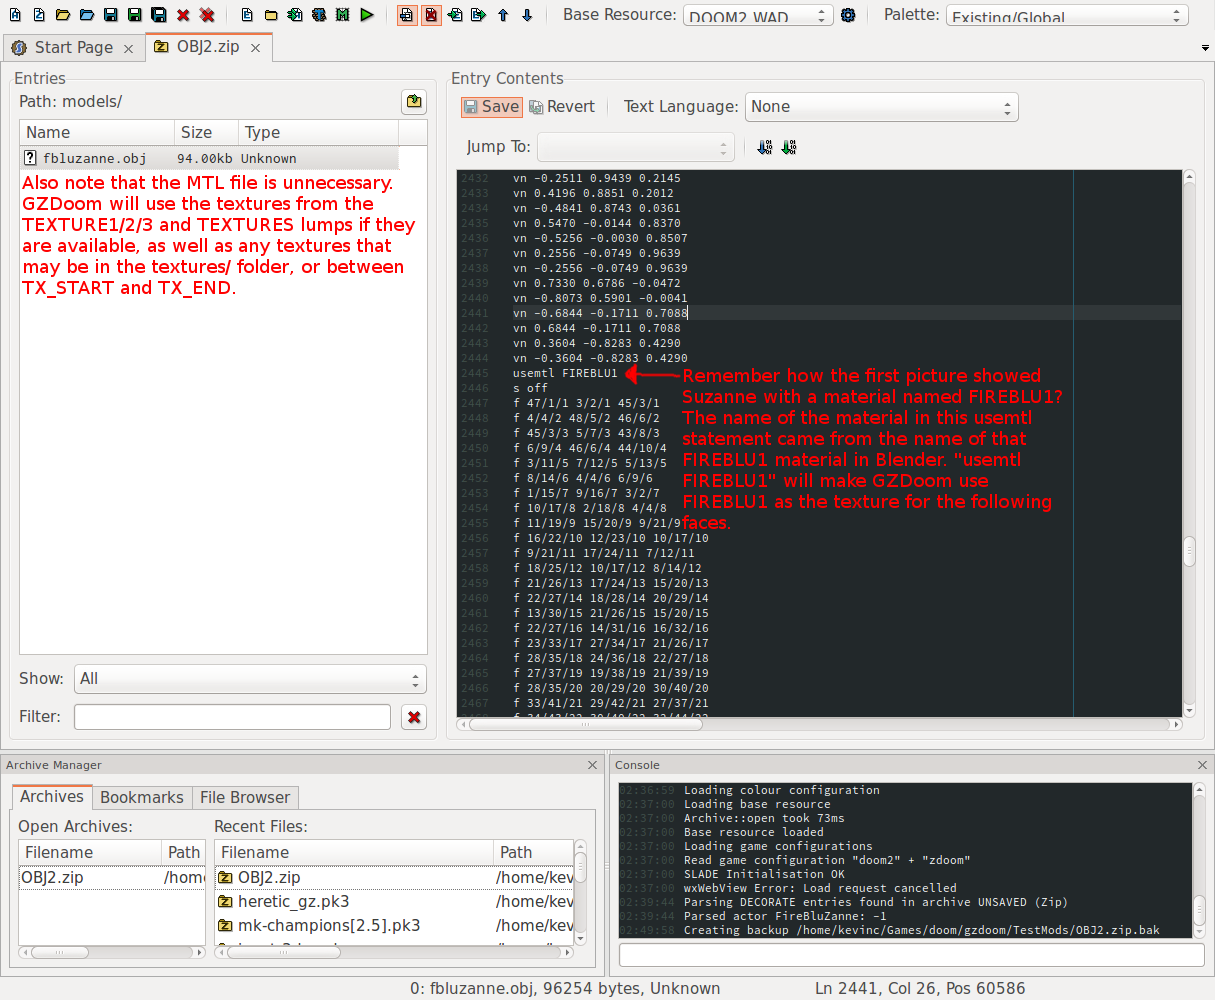Click the green arrow binary icon
Screen dimensions: 1215x1000
pyautogui.click(x=789, y=147)
